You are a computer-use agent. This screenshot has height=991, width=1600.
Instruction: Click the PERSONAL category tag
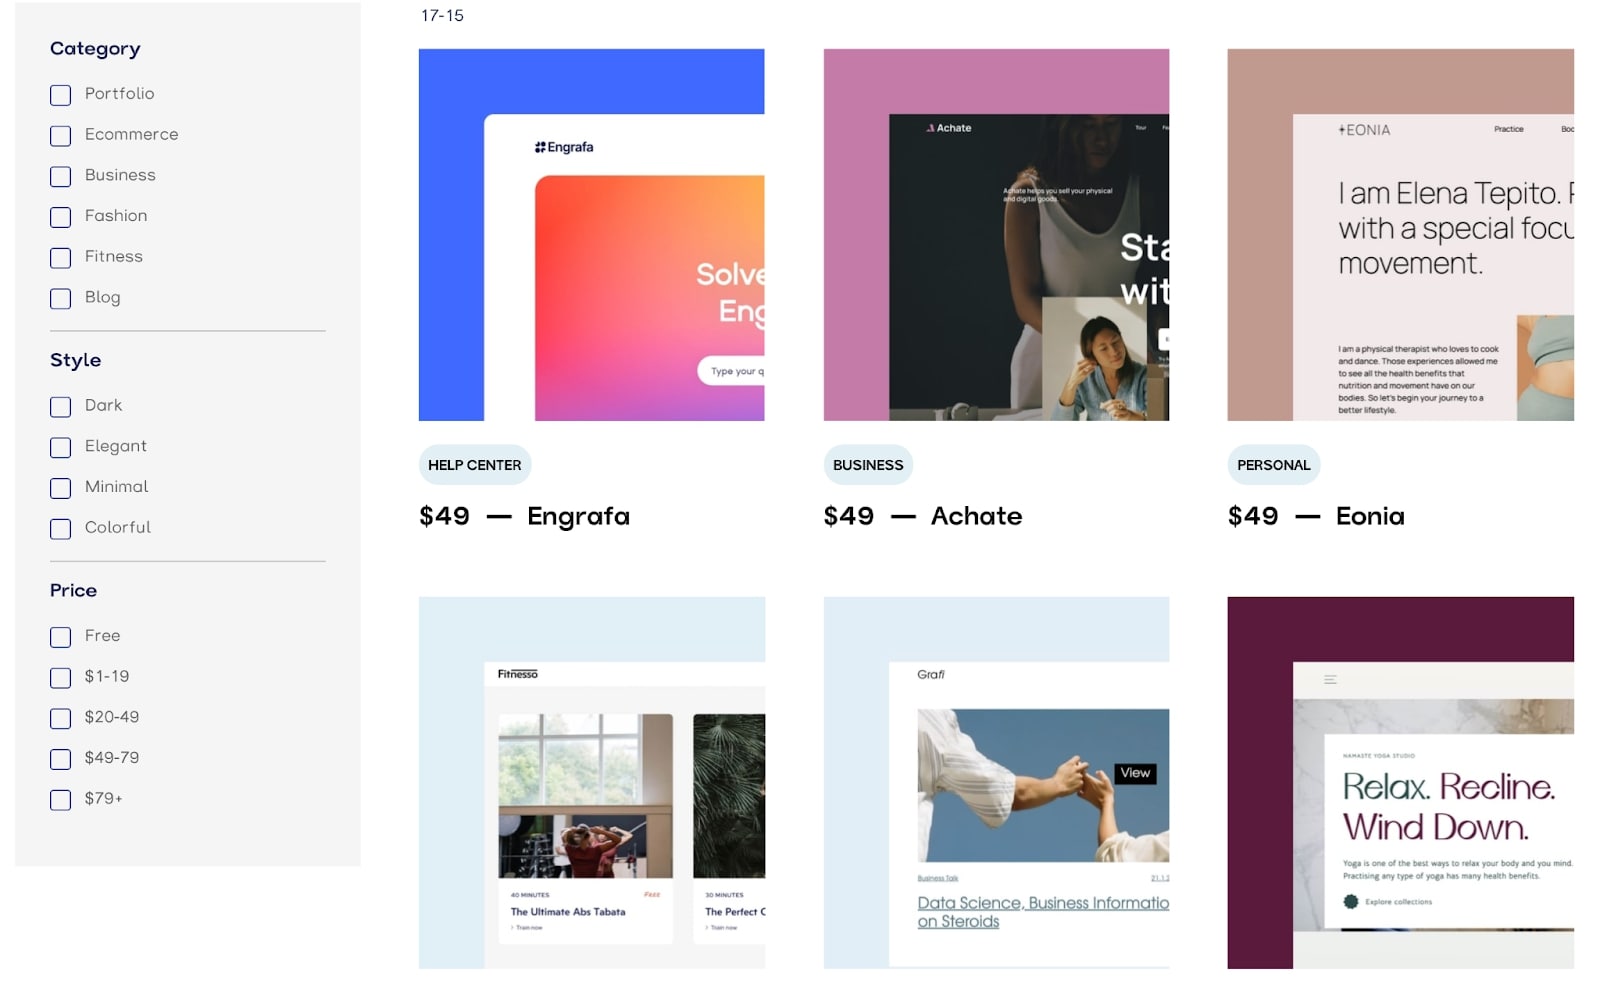coord(1273,465)
